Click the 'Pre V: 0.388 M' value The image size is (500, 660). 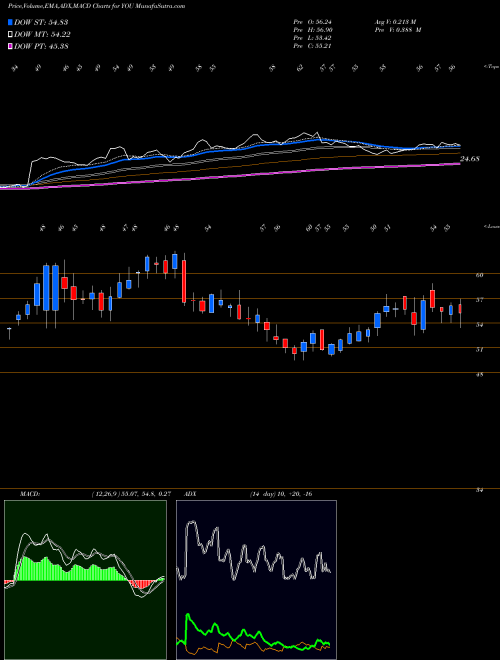pos(397,30)
